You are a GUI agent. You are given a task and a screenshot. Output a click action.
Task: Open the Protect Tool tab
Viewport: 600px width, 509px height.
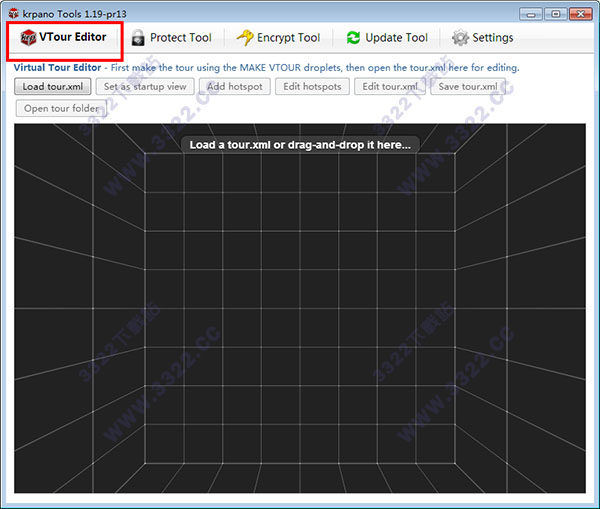coord(171,38)
